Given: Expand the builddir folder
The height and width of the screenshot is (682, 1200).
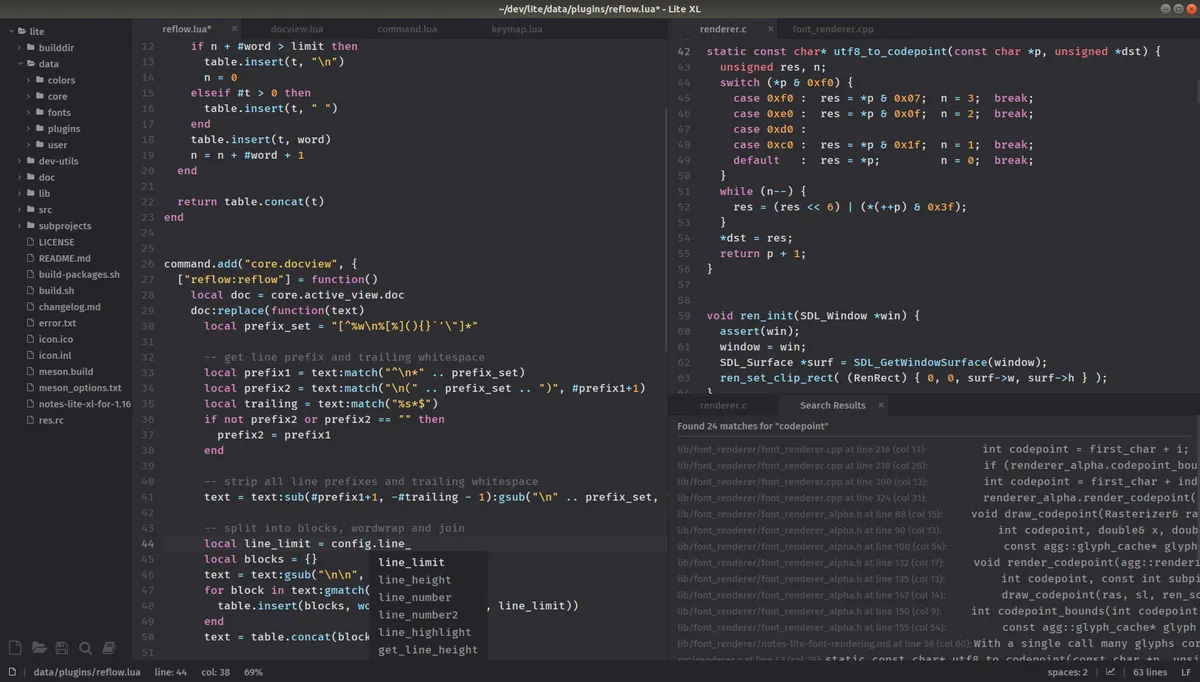Looking at the screenshot, I should 55,47.
